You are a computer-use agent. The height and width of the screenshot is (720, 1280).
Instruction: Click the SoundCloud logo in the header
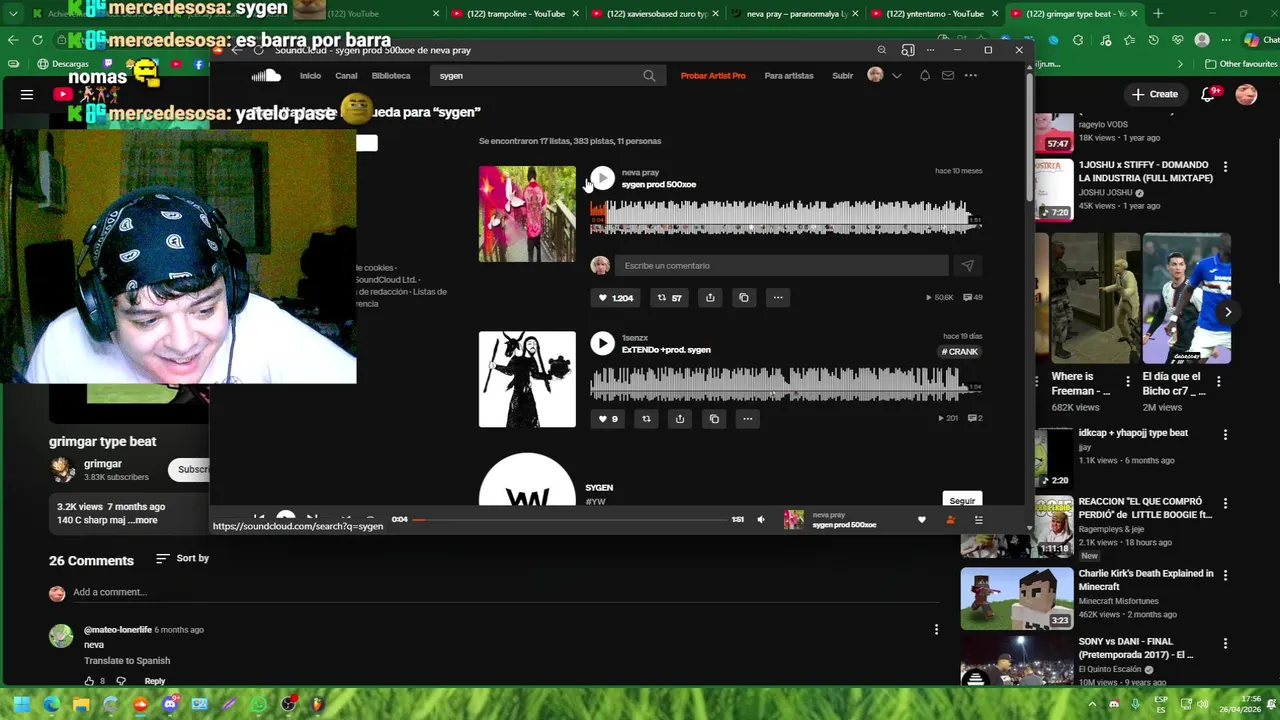(x=266, y=76)
